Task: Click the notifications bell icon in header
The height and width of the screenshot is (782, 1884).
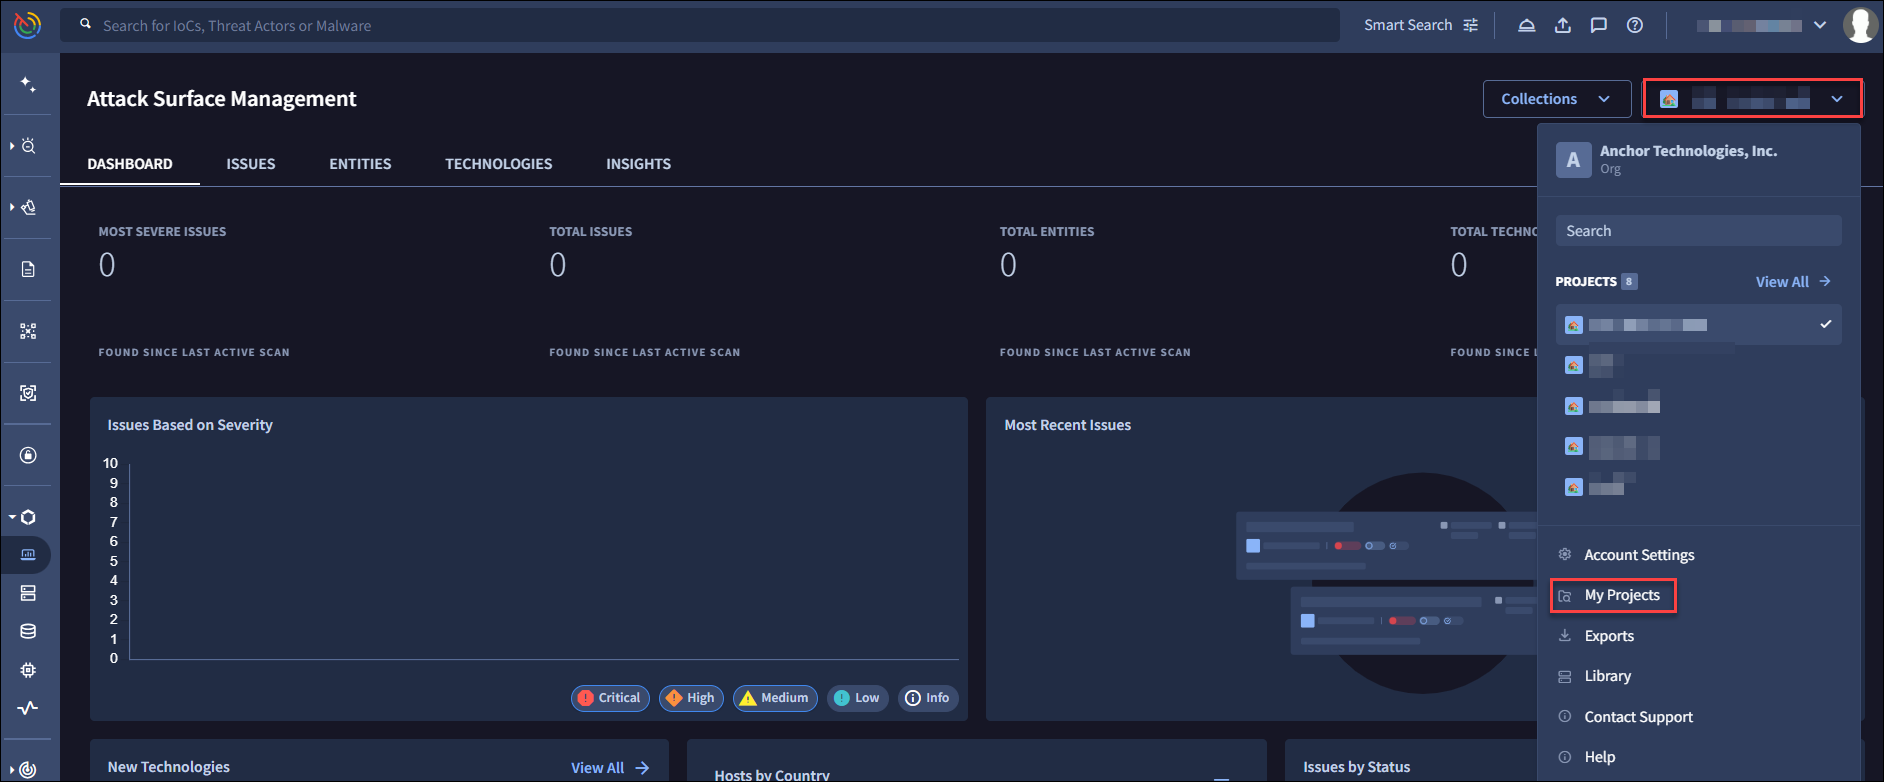Action: [1526, 26]
